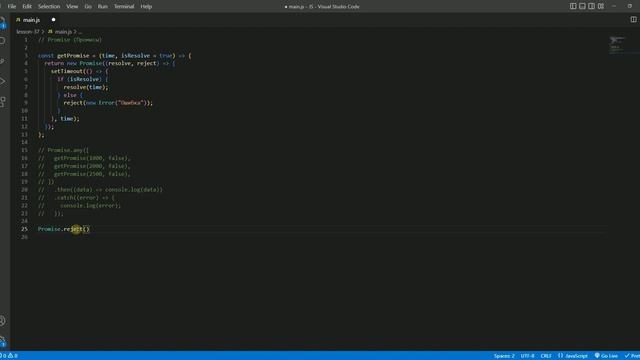Click Prettier status bar item
Screen dimensions: 640x360
(632, 356)
